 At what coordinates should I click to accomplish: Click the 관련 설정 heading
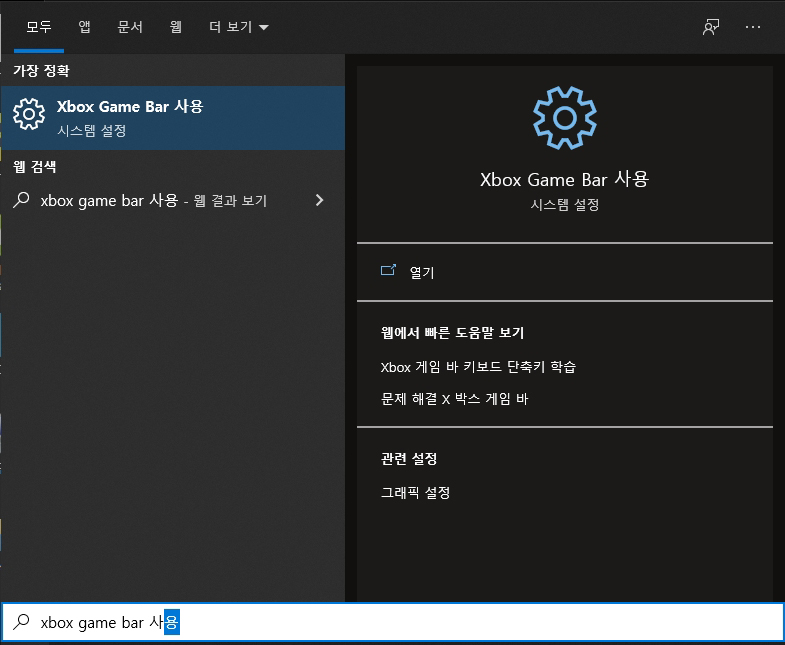(409, 458)
